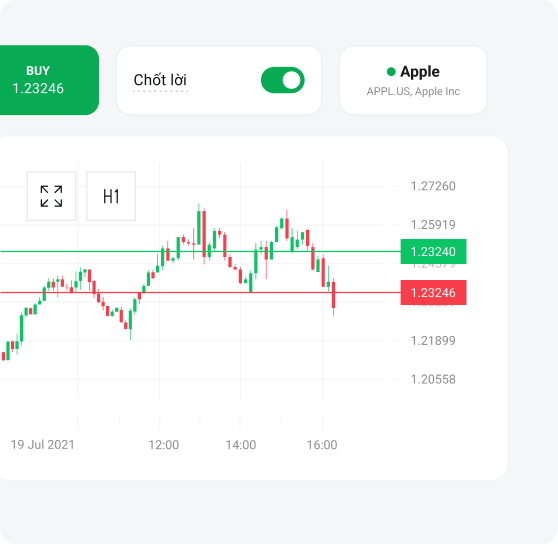
Task: Click the BUY 1.23246 button
Action: click(44, 80)
